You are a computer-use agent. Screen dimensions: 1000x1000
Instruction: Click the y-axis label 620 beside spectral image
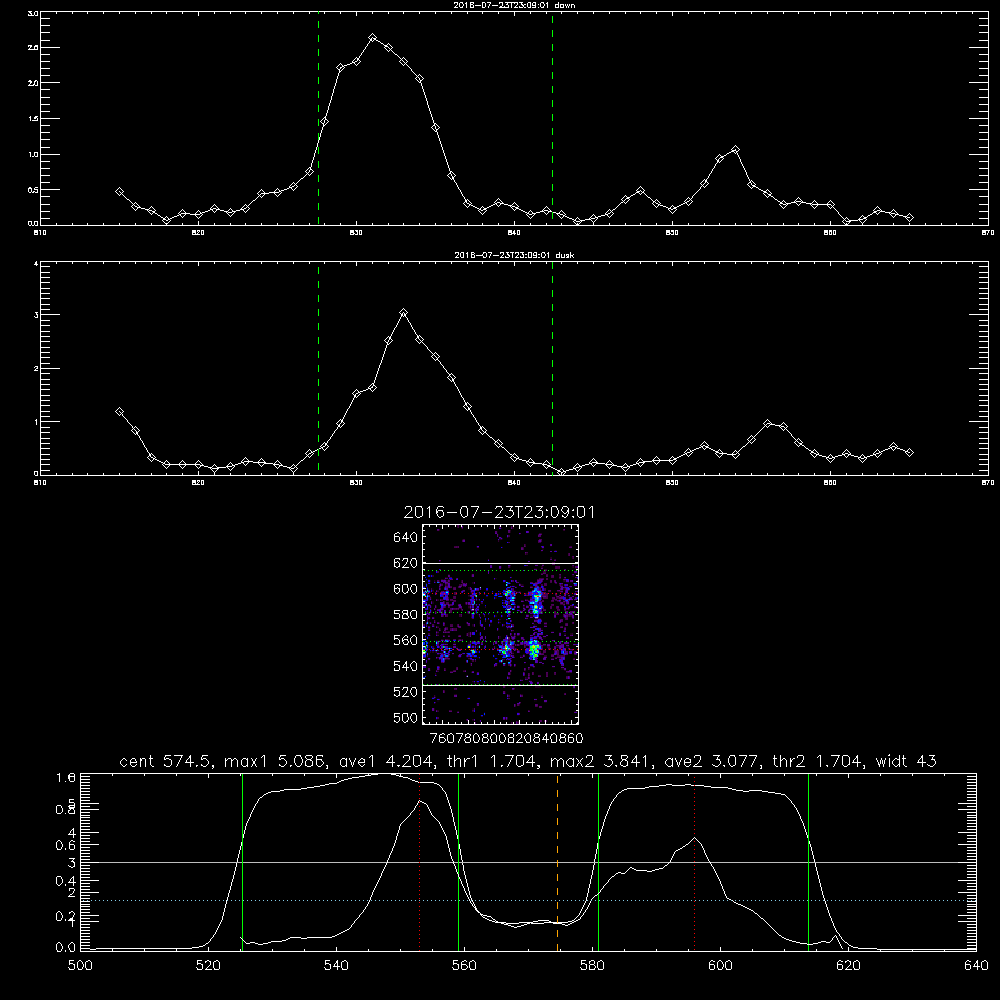point(406,563)
